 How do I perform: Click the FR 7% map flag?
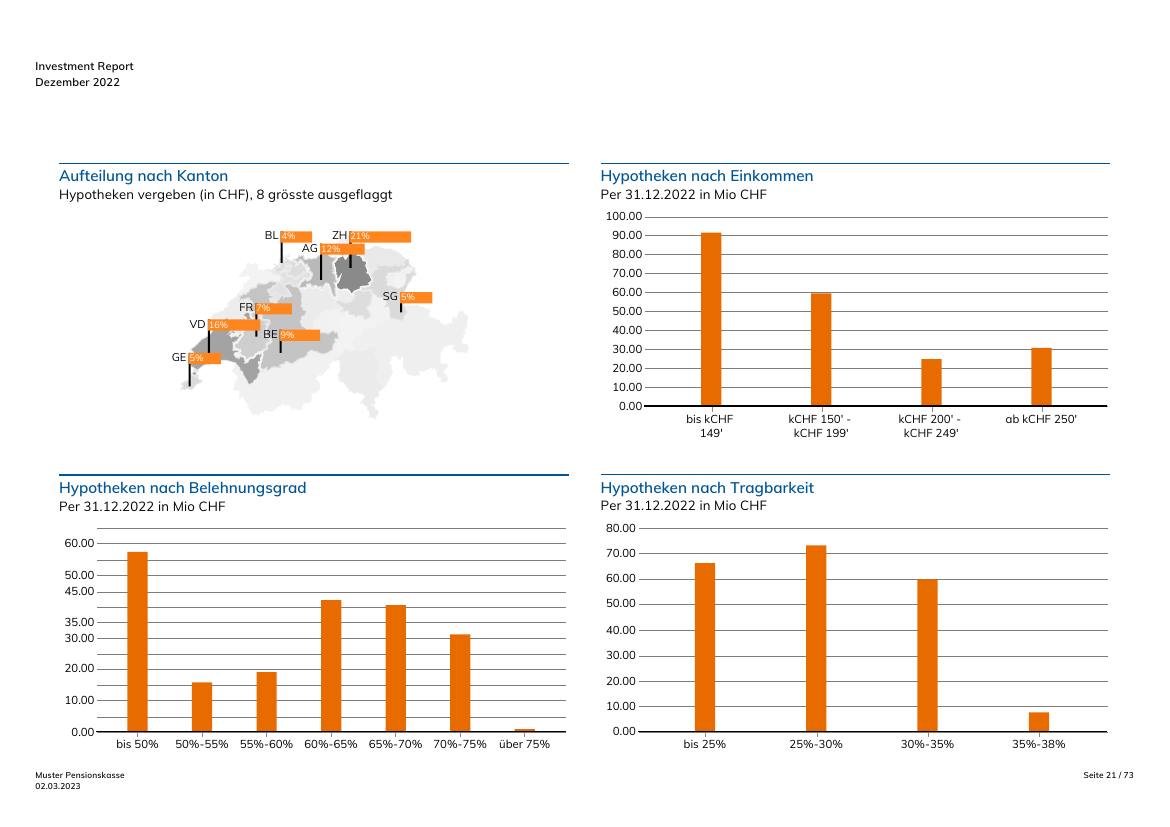273,308
